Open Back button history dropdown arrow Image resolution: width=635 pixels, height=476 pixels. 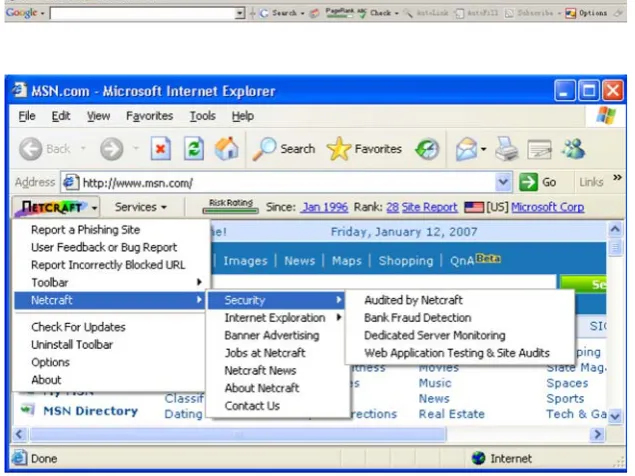pyautogui.click(x=83, y=149)
